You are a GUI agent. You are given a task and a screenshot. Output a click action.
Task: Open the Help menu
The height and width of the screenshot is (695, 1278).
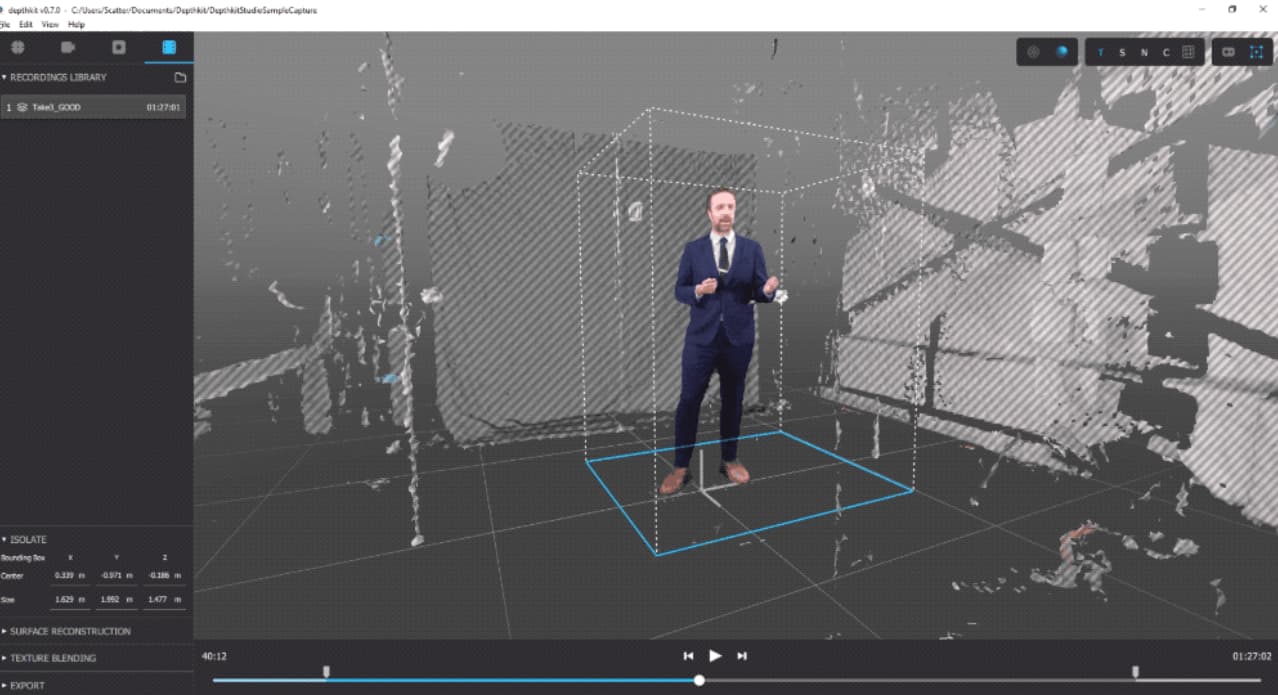click(x=76, y=24)
